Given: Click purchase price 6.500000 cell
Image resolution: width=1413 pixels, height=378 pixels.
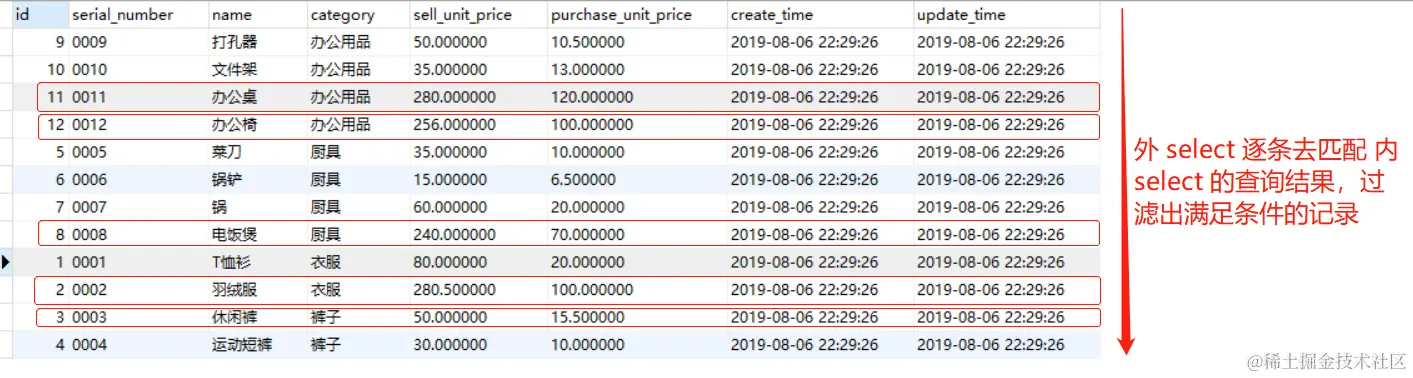Looking at the screenshot, I should pos(637,180).
